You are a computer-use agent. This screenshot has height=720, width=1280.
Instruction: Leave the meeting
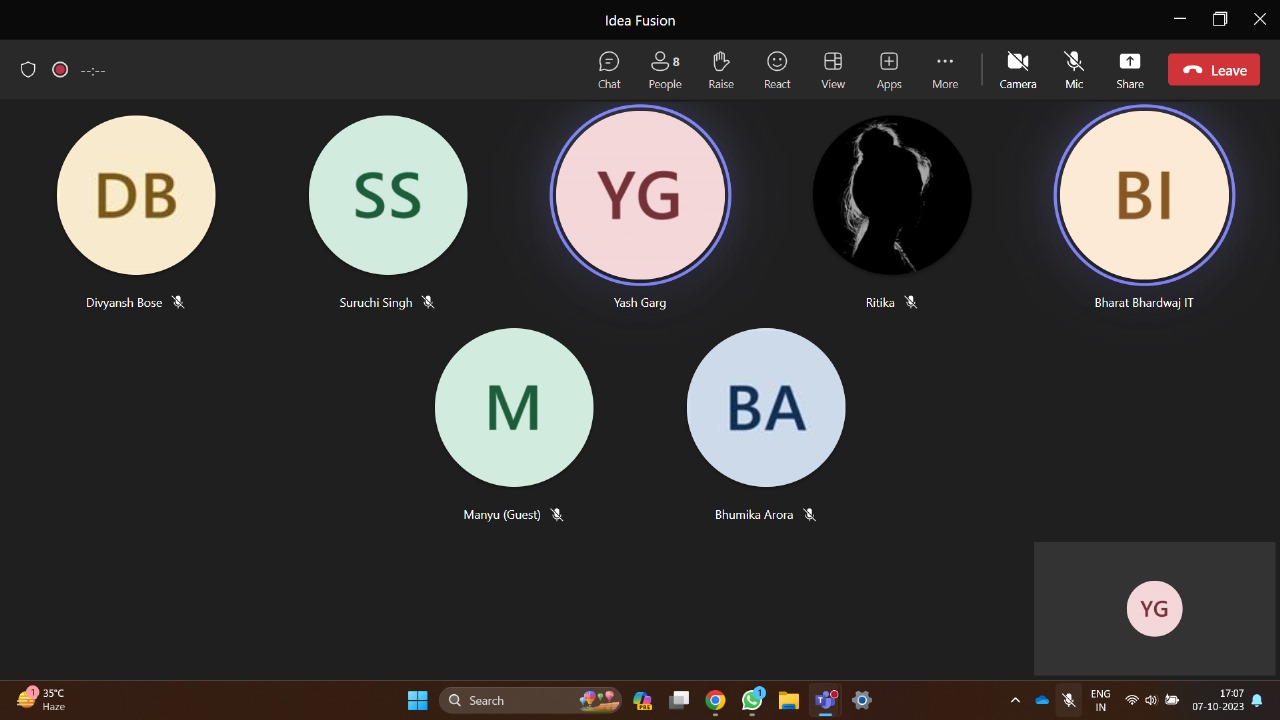click(x=1214, y=70)
